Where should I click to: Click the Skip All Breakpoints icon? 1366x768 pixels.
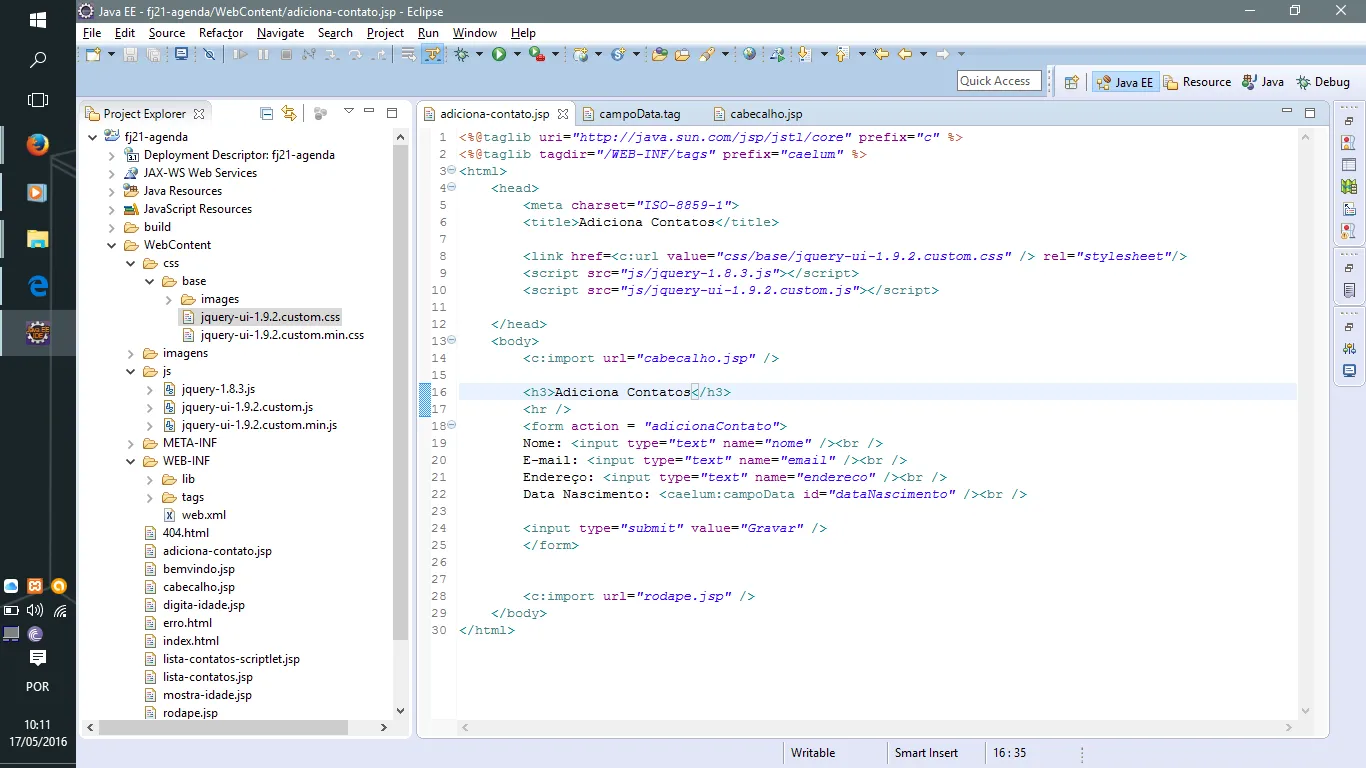(x=209, y=54)
